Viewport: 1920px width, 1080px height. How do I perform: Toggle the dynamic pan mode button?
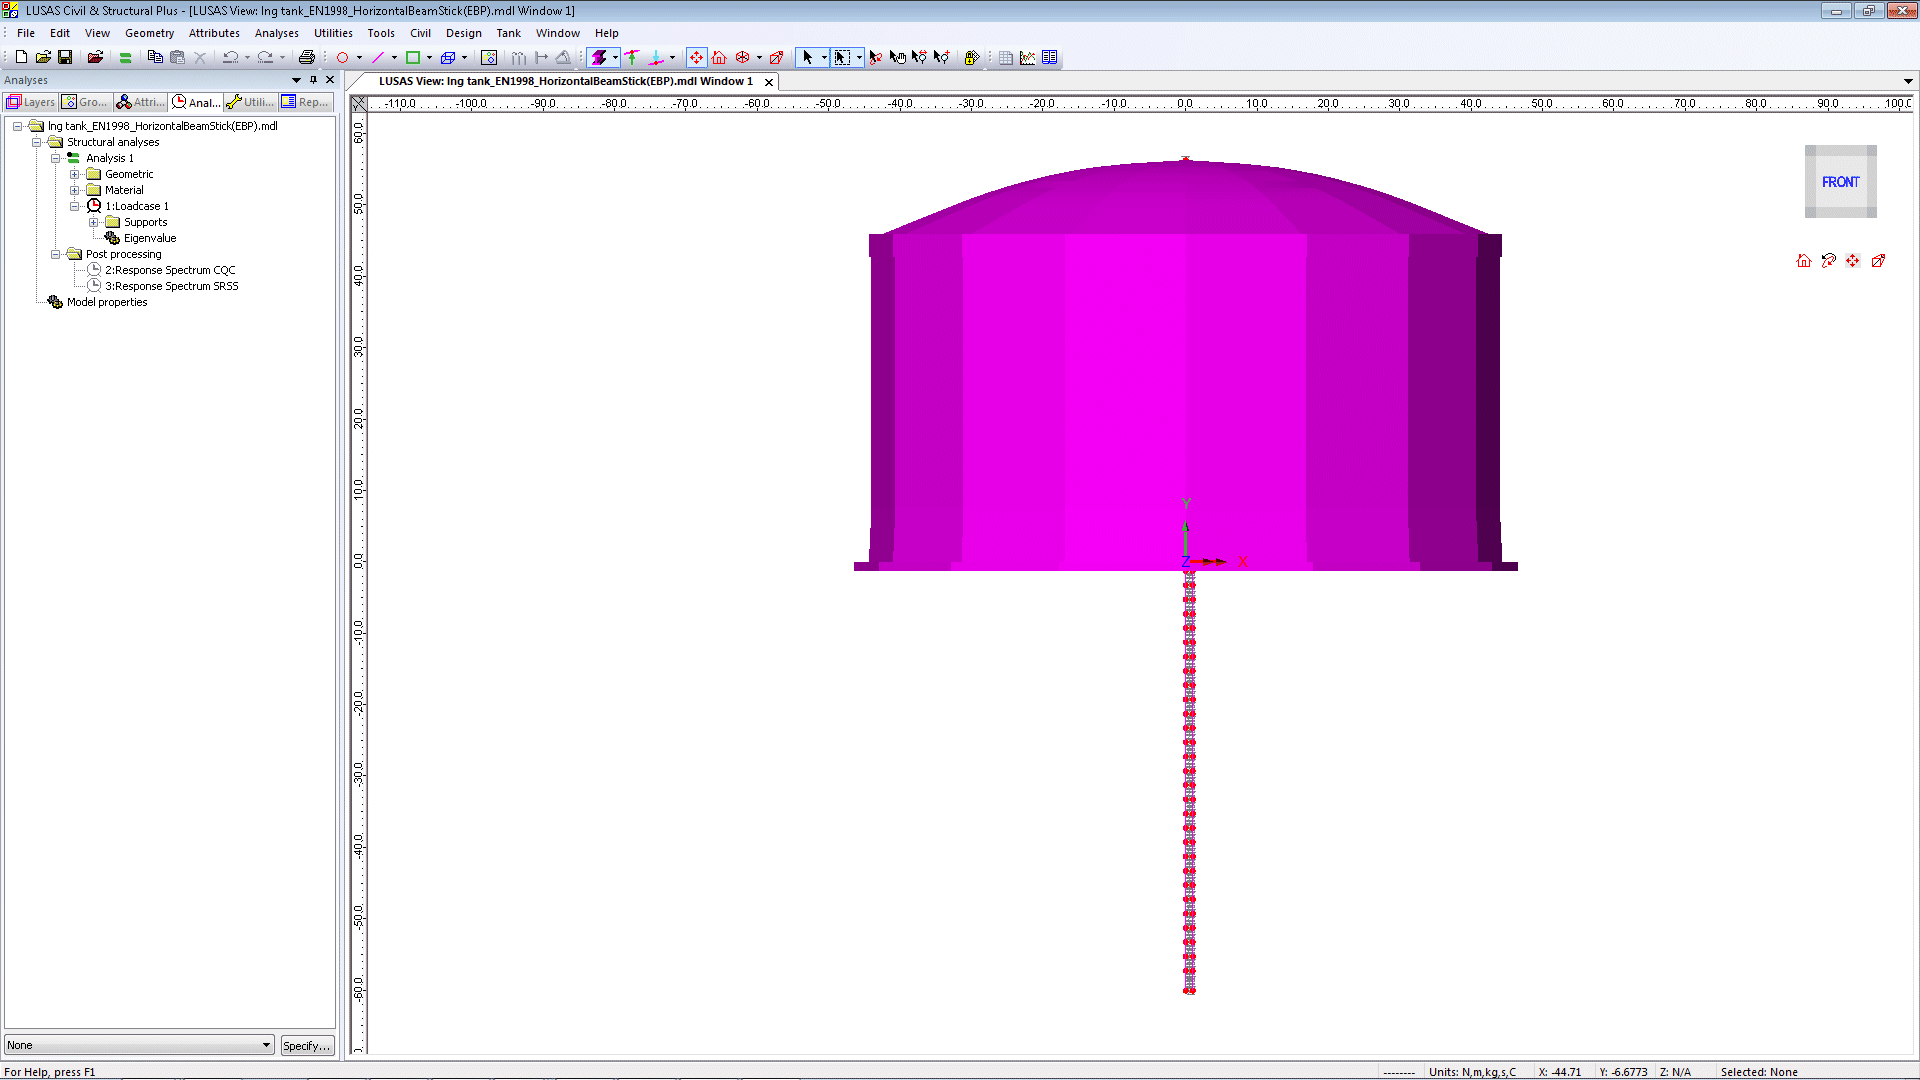click(696, 57)
